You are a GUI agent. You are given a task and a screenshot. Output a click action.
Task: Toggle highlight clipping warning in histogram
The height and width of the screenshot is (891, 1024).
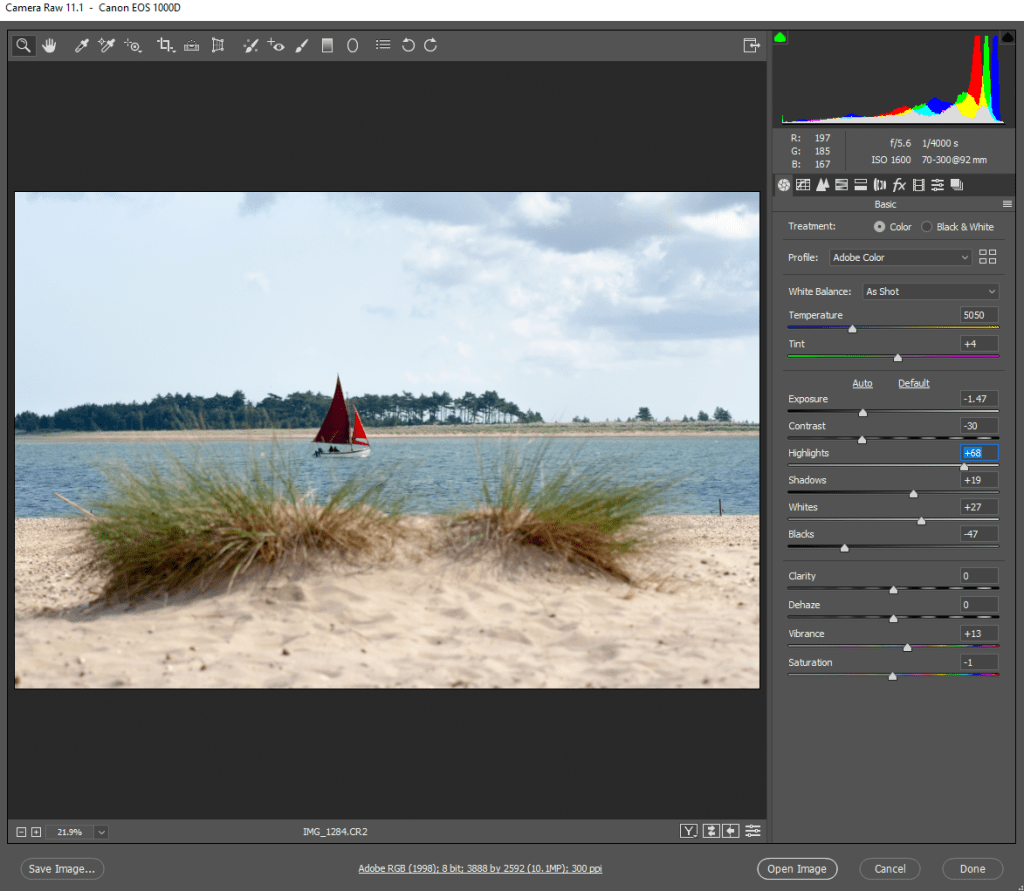[1007, 38]
